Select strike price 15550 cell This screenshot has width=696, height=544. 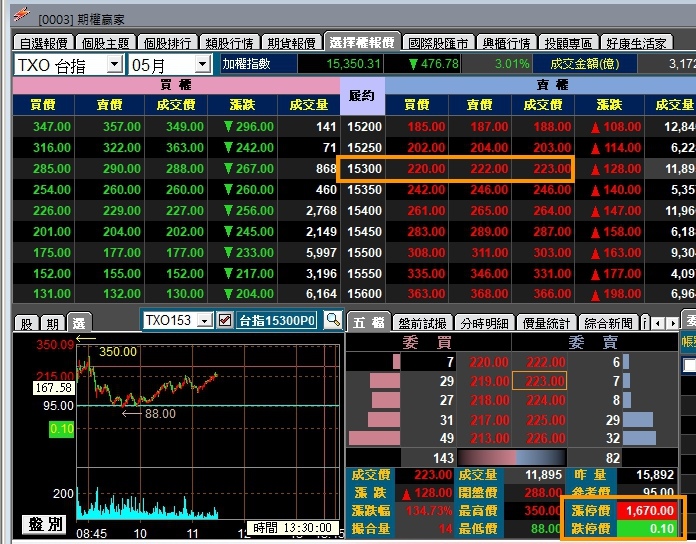click(364, 274)
